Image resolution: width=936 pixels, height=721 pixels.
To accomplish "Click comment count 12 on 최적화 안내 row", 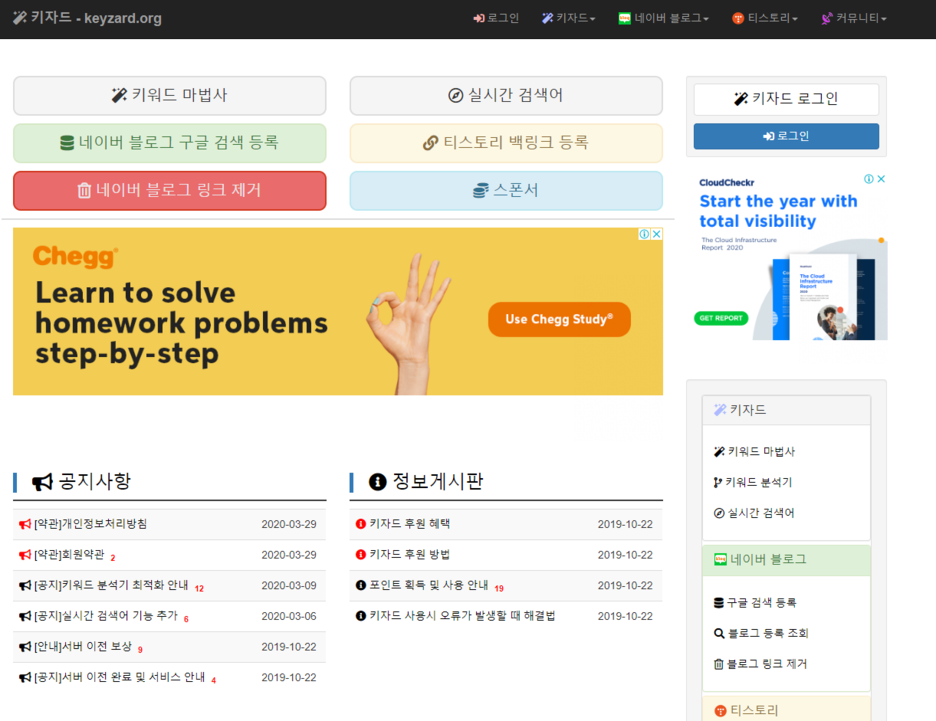I will (x=199, y=588).
